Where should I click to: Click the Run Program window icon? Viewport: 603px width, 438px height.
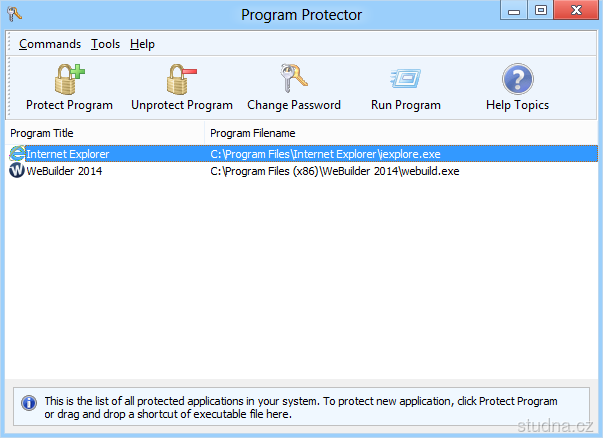405,78
